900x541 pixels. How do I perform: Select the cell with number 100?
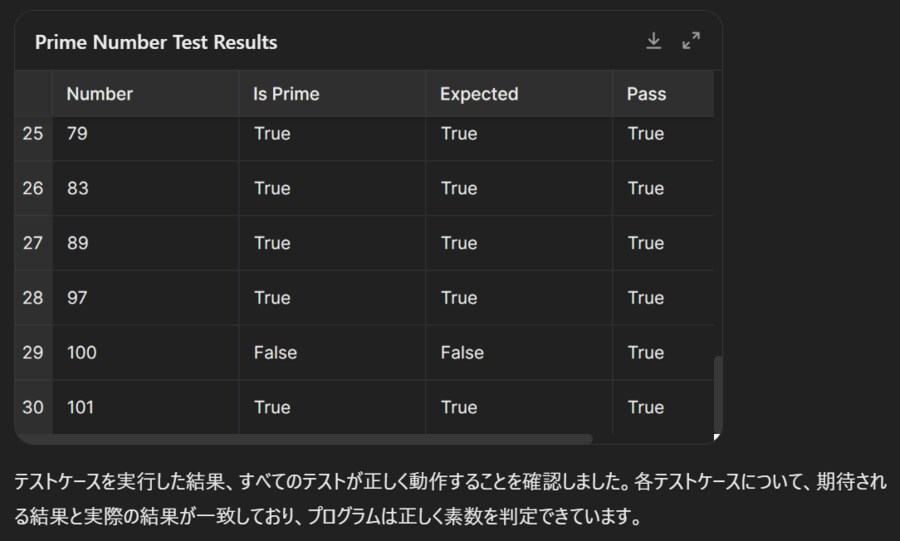tap(82, 353)
